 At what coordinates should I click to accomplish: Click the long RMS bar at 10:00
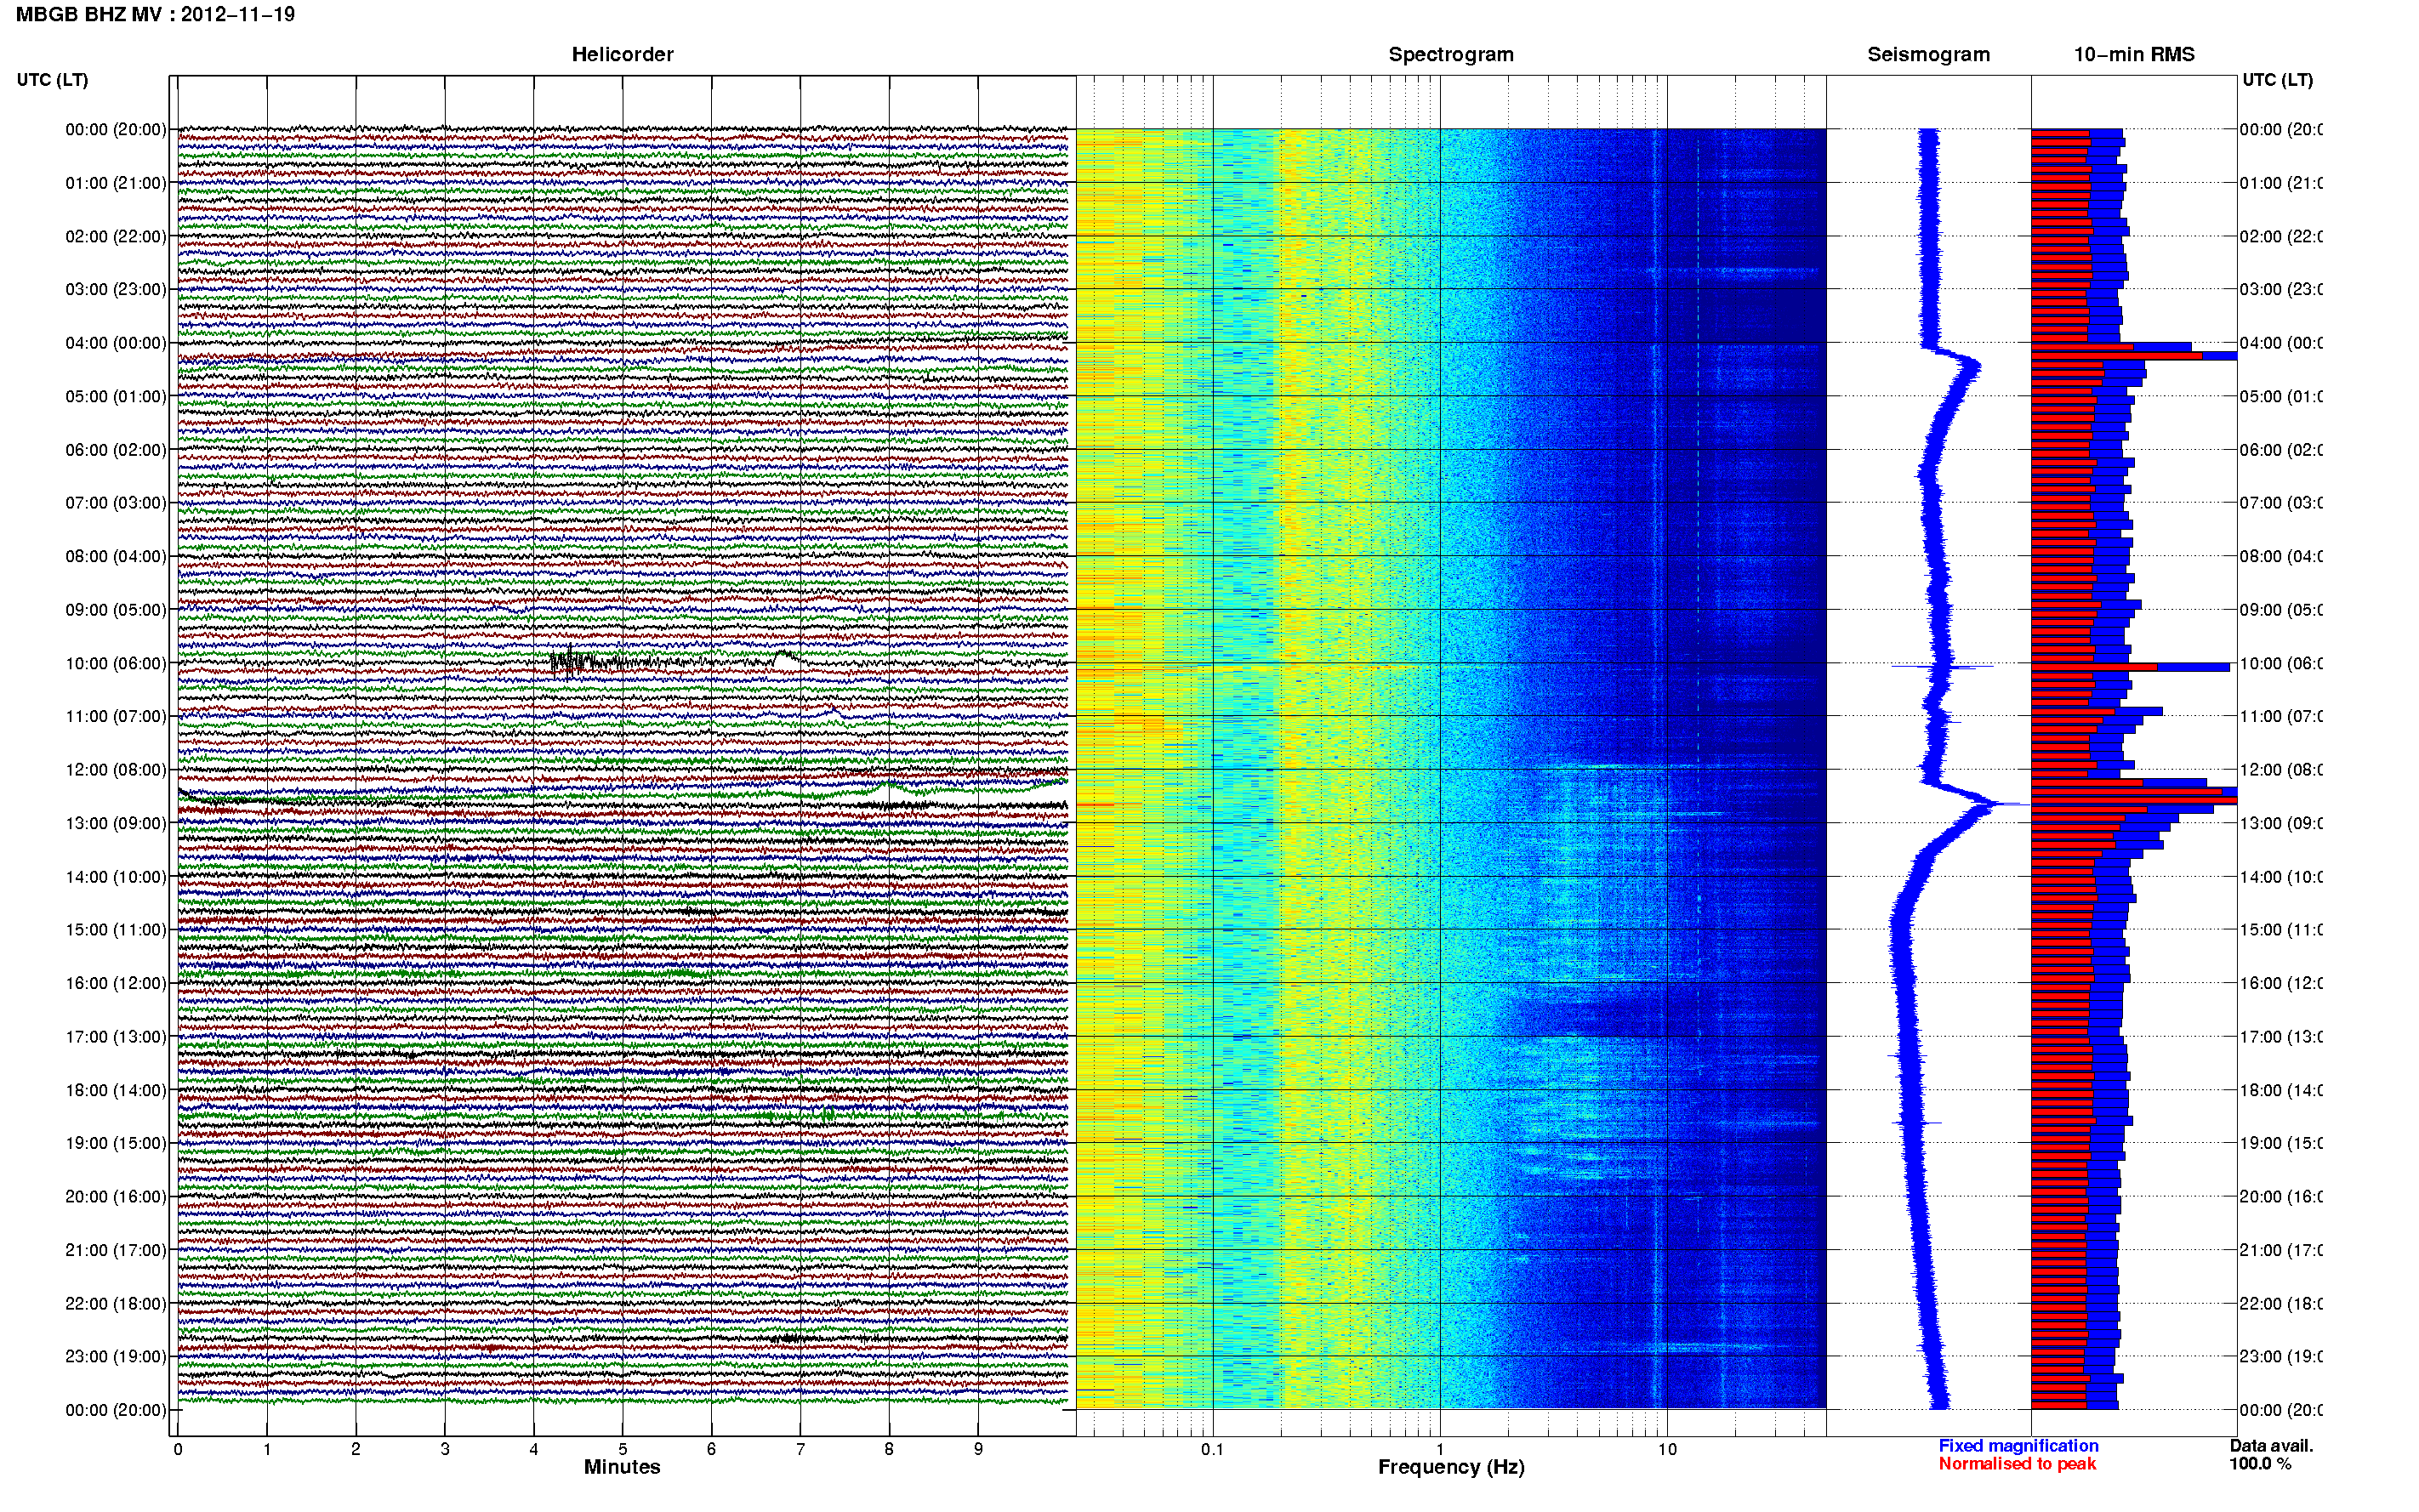[x=2130, y=667]
